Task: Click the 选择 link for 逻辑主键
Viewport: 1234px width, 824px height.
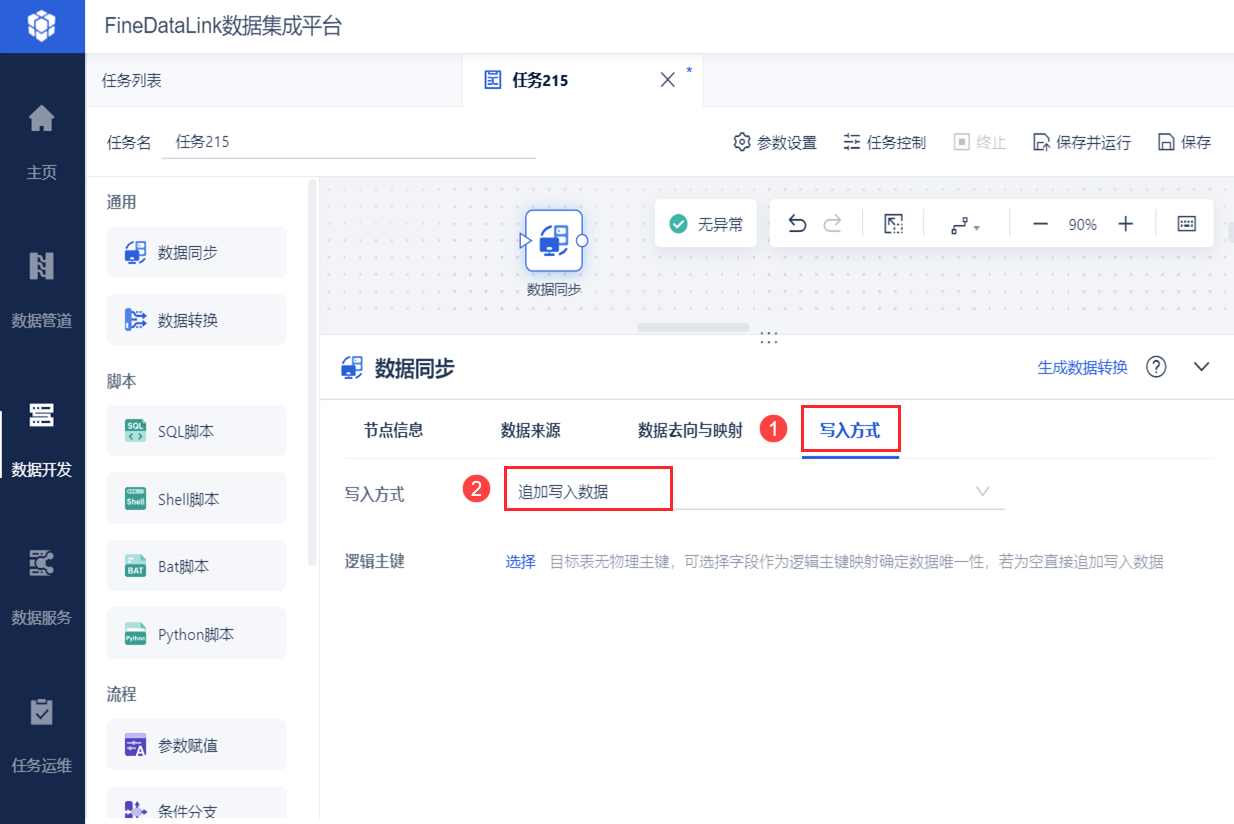Action: coord(520,562)
